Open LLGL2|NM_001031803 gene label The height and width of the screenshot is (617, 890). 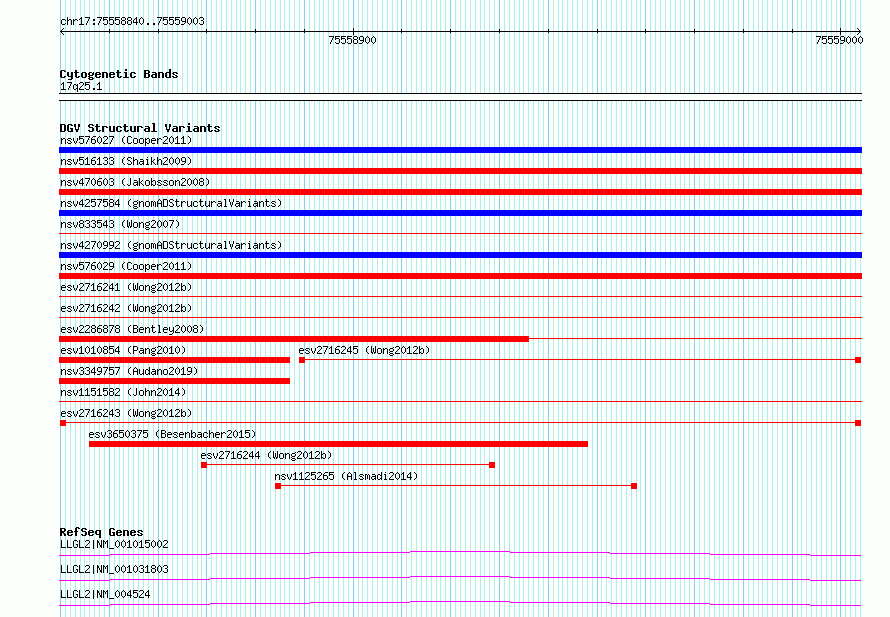click(114, 569)
